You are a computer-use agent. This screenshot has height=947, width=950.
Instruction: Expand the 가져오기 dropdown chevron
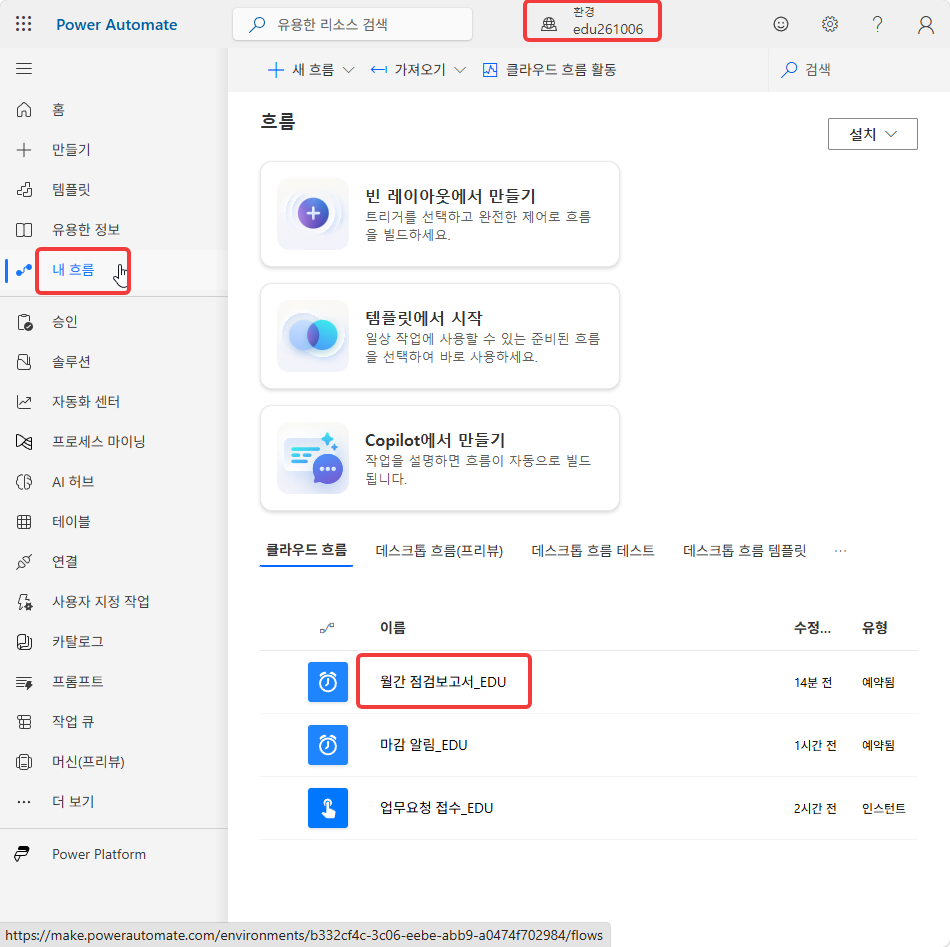[460, 70]
